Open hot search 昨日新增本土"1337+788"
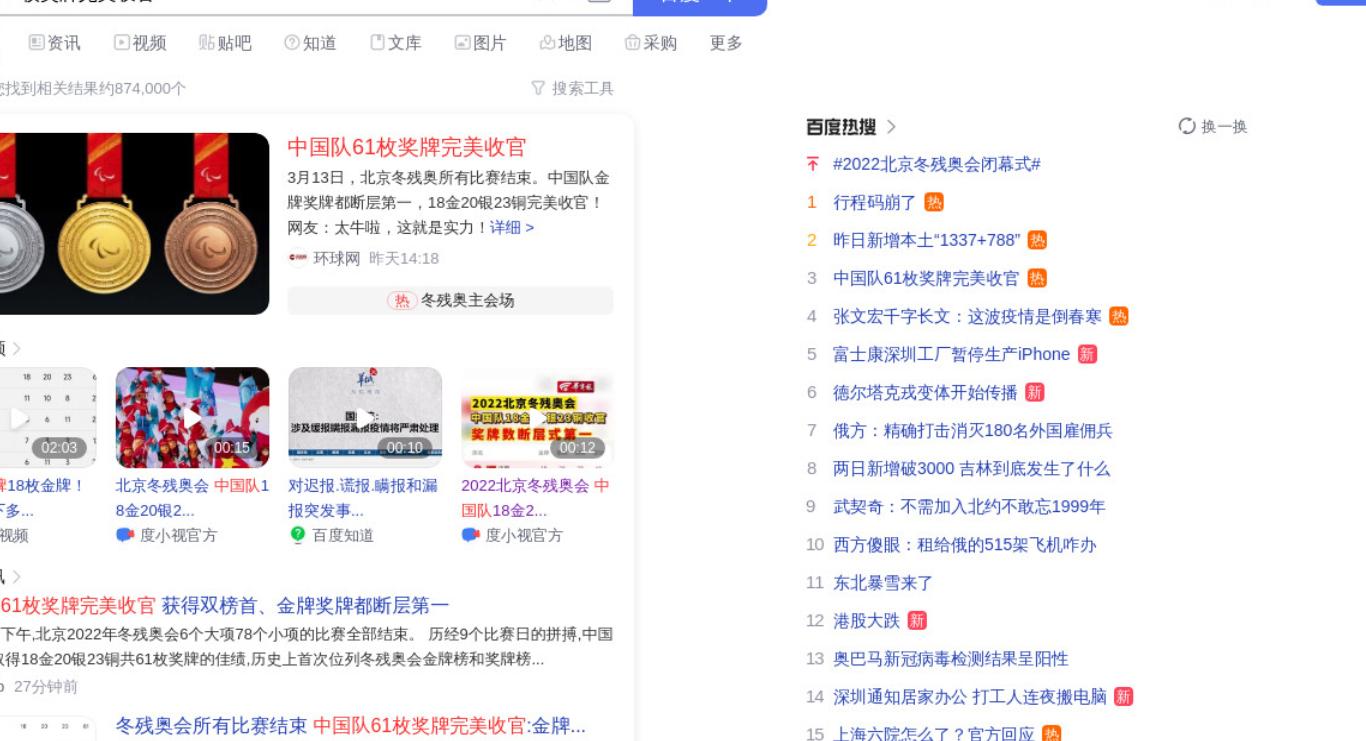Image resolution: width=1366 pixels, height=741 pixels. 927,241
